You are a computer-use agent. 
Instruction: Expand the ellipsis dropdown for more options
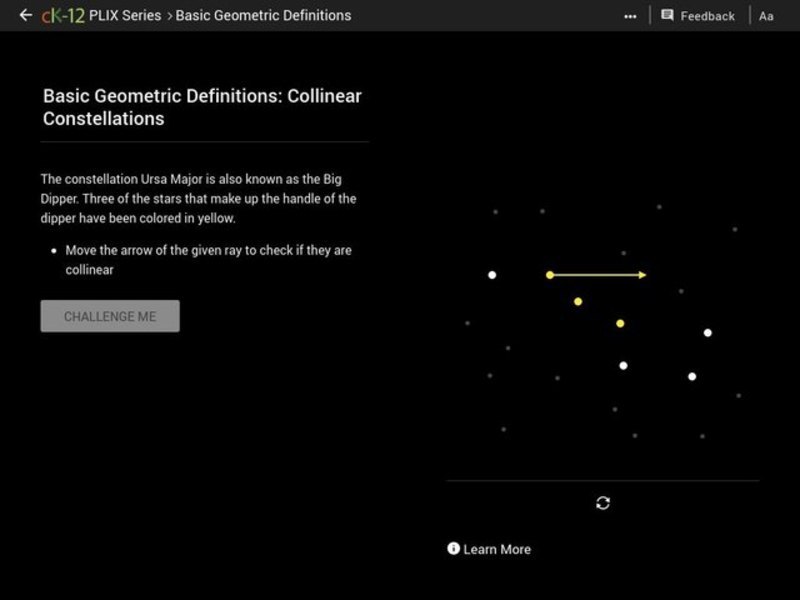[630, 15]
